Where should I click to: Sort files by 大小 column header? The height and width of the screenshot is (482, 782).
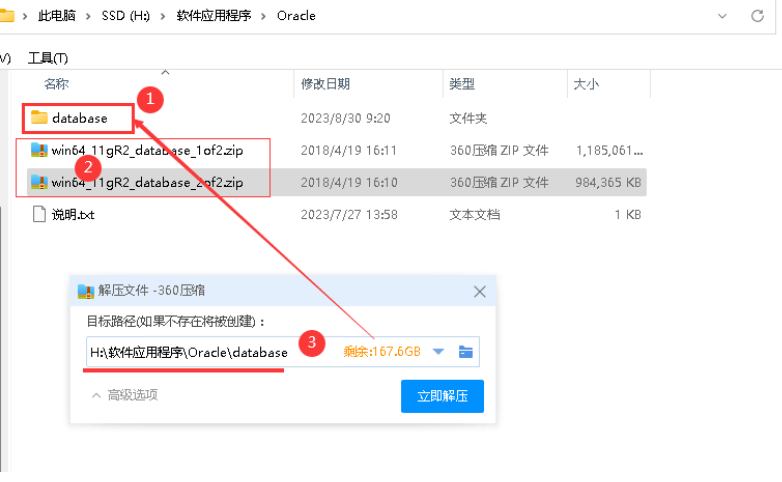point(586,85)
